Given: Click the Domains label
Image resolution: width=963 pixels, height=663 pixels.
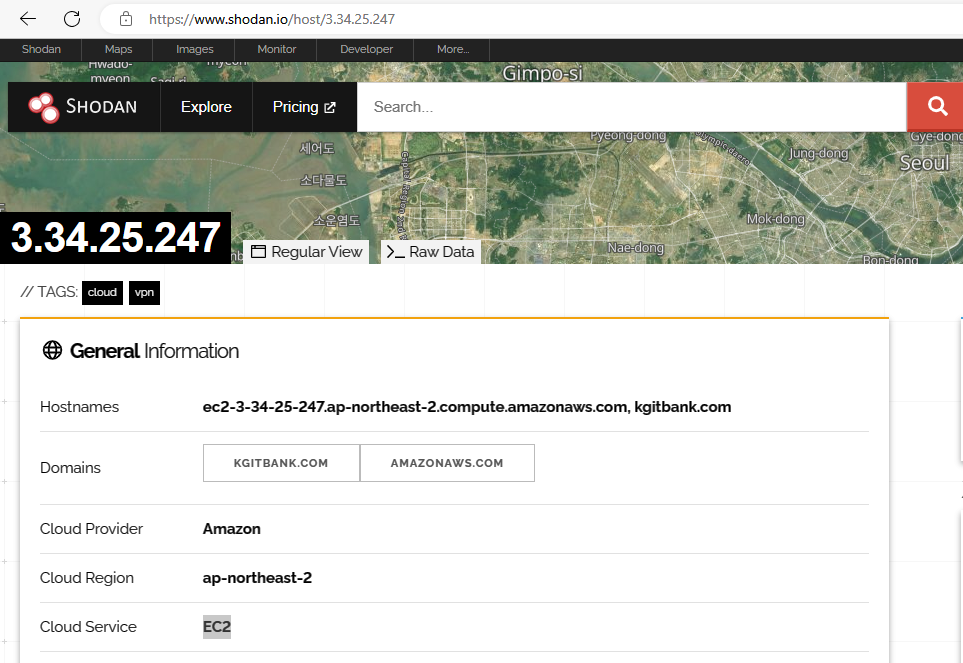Looking at the screenshot, I should 70,468.
